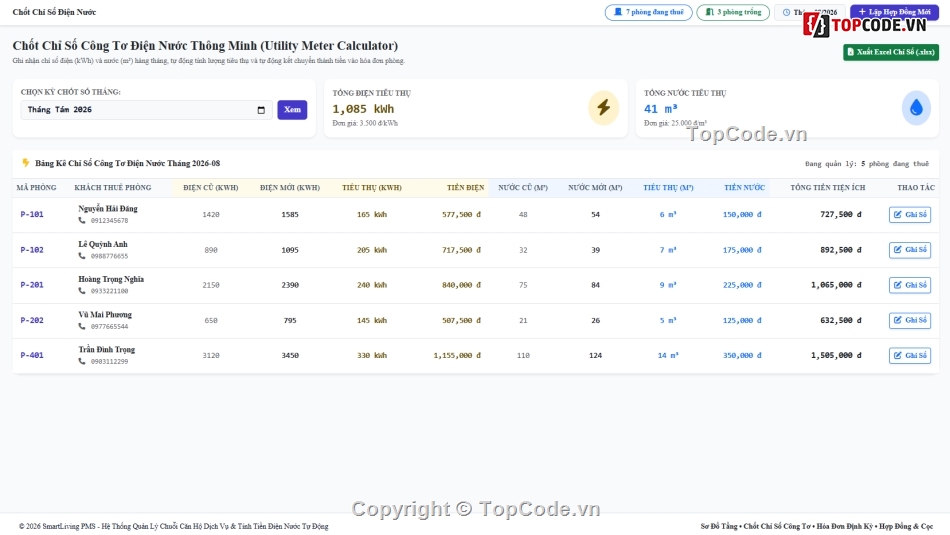950x535 pixels.
Task: Click Ghi Số button for room P-401
Action: coord(909,355)
